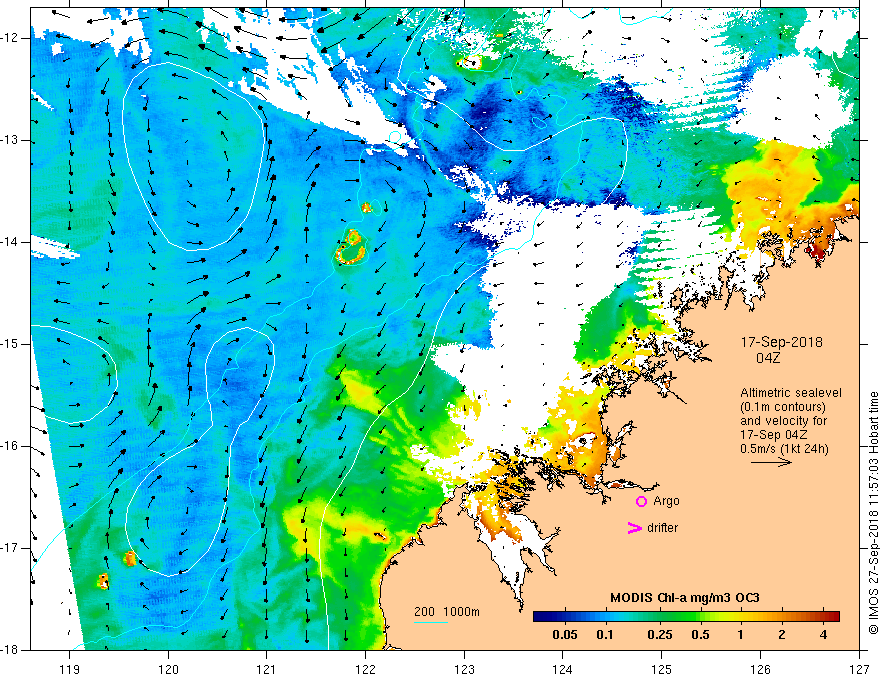Click the 'Altimetric sealevel' caption text

791,393
